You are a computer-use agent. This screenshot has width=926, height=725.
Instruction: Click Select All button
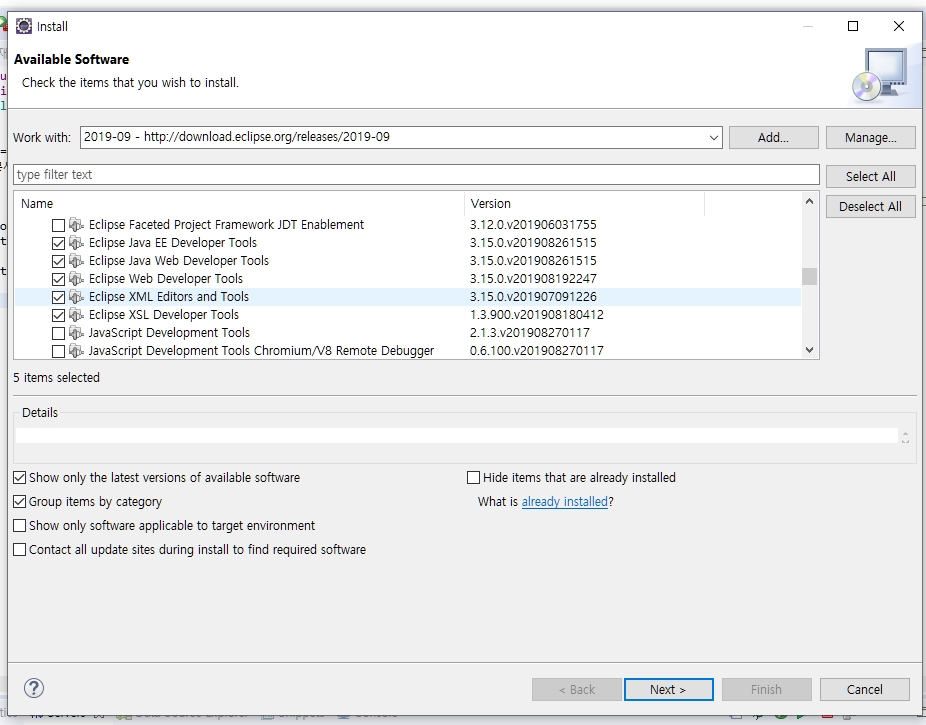click(870, 177)
